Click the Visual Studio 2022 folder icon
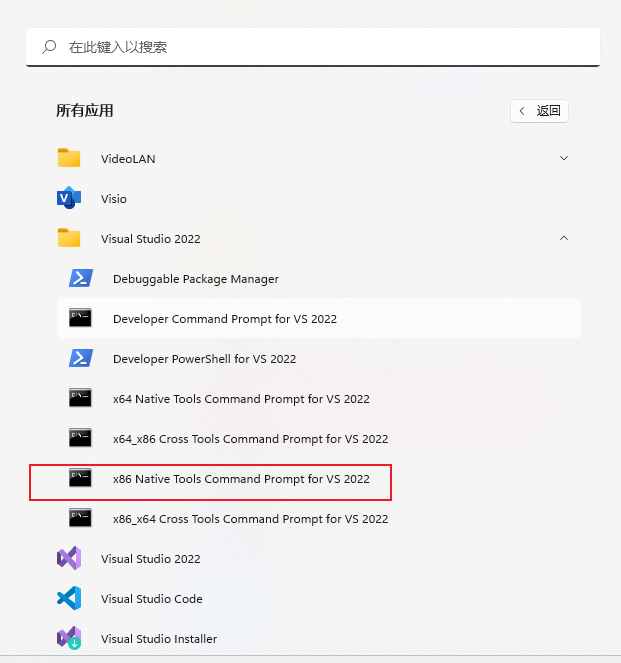621x663 pixels. (69, 238)
